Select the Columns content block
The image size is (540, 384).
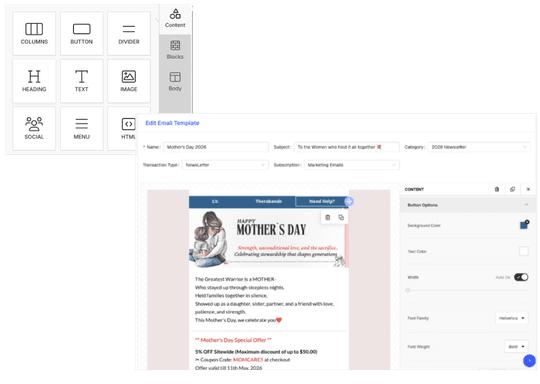34,33
